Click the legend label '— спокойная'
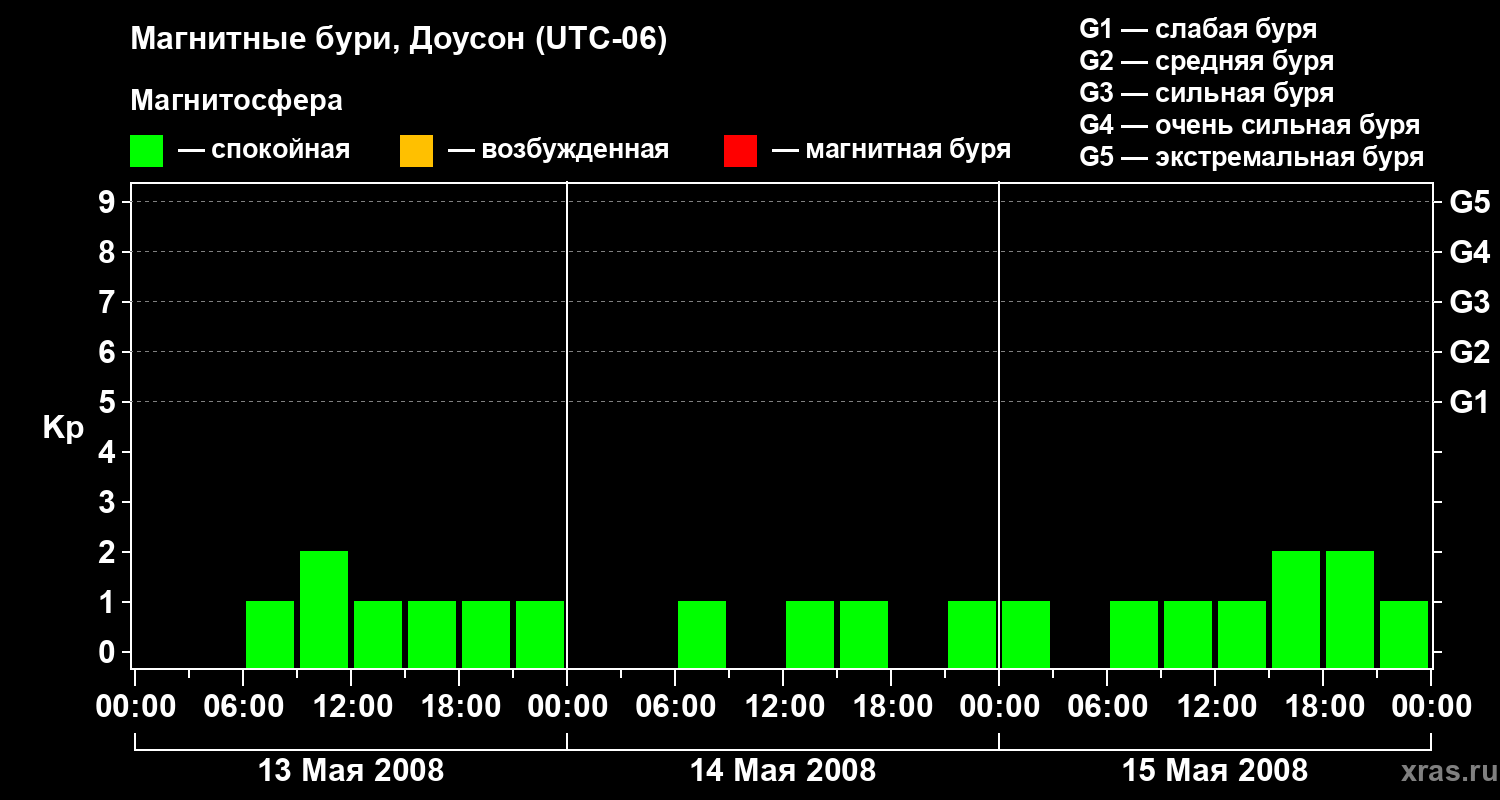This screenshot has height=800, width=1500. (x=264, y=150)
